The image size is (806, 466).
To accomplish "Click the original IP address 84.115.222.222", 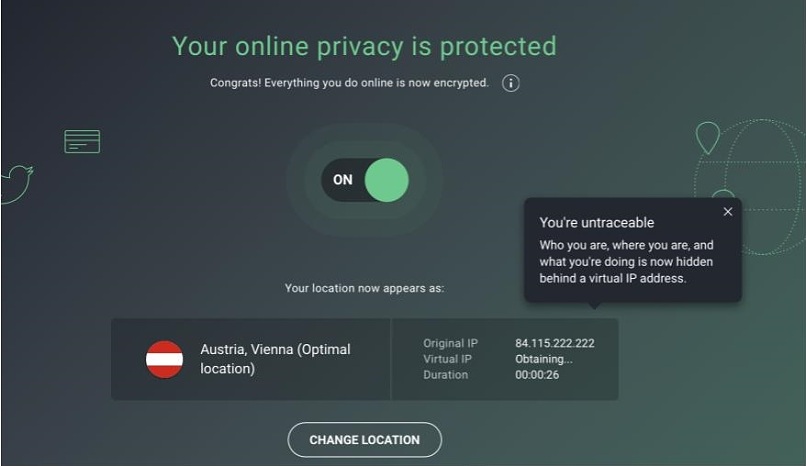I will (555, 343).
